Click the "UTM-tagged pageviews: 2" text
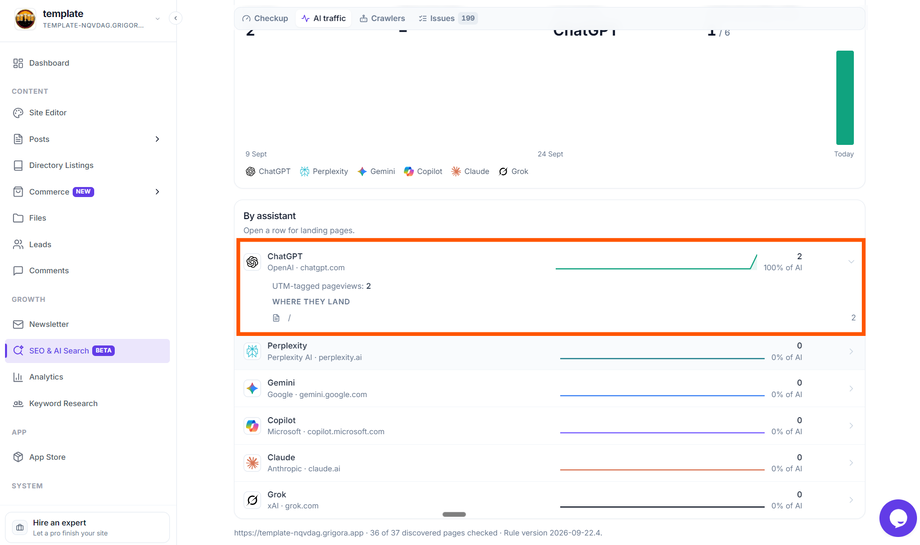This screenshot has width=920, height=545. click(322, 286)
